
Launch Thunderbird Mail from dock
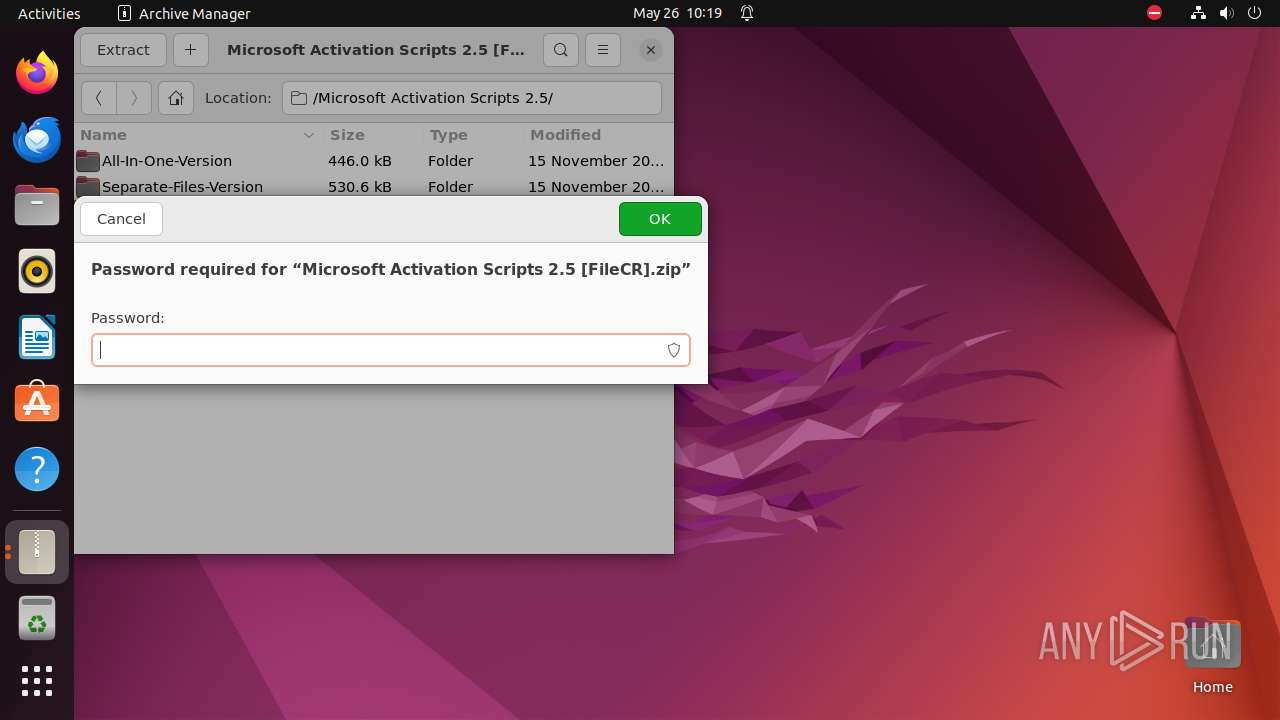tap(37, 139)
